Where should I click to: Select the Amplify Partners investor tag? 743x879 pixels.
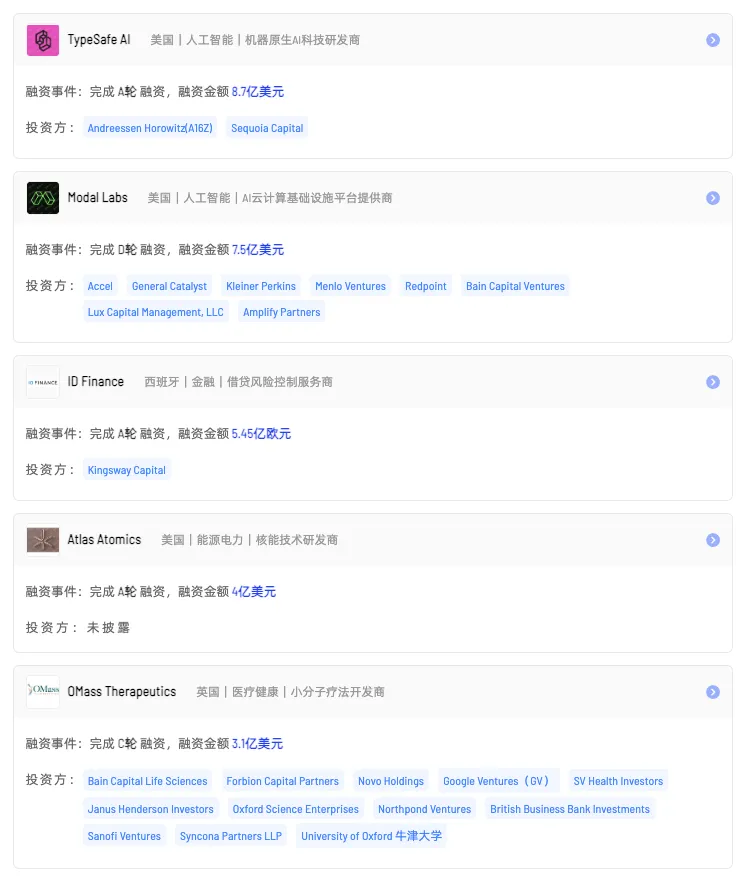coord(281,312)
